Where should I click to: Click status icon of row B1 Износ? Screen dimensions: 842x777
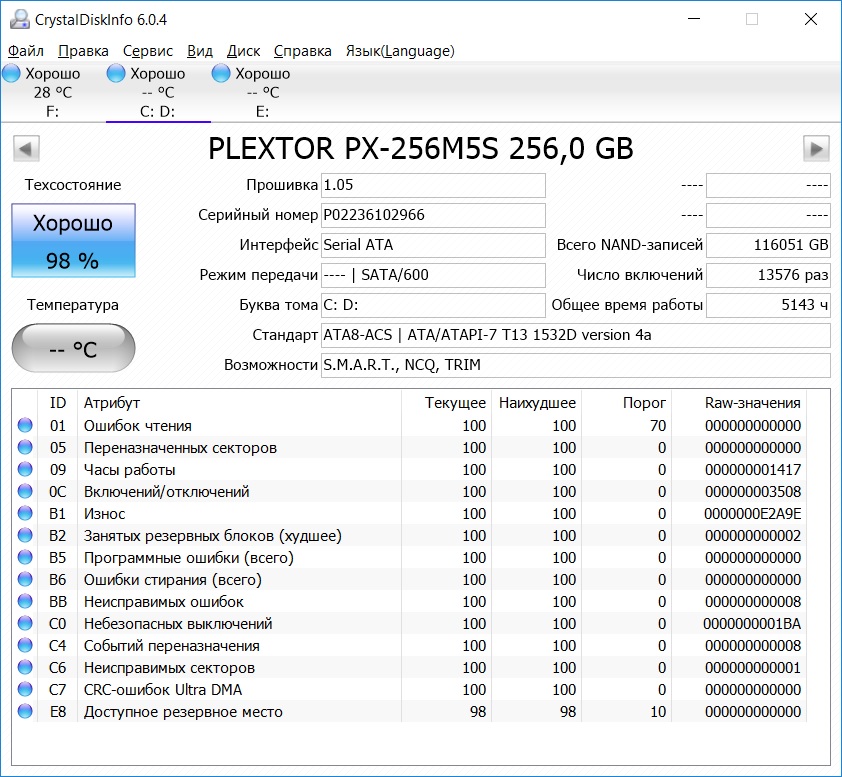click(25, 513)
